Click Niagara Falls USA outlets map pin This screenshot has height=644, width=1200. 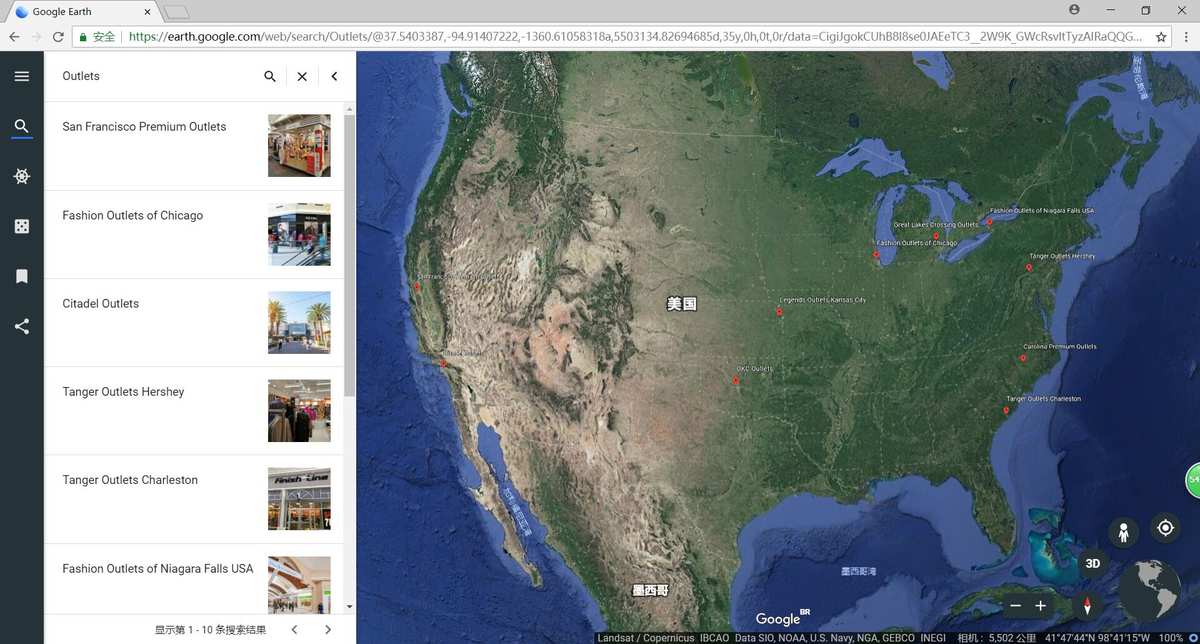click(x=989, y=222)
